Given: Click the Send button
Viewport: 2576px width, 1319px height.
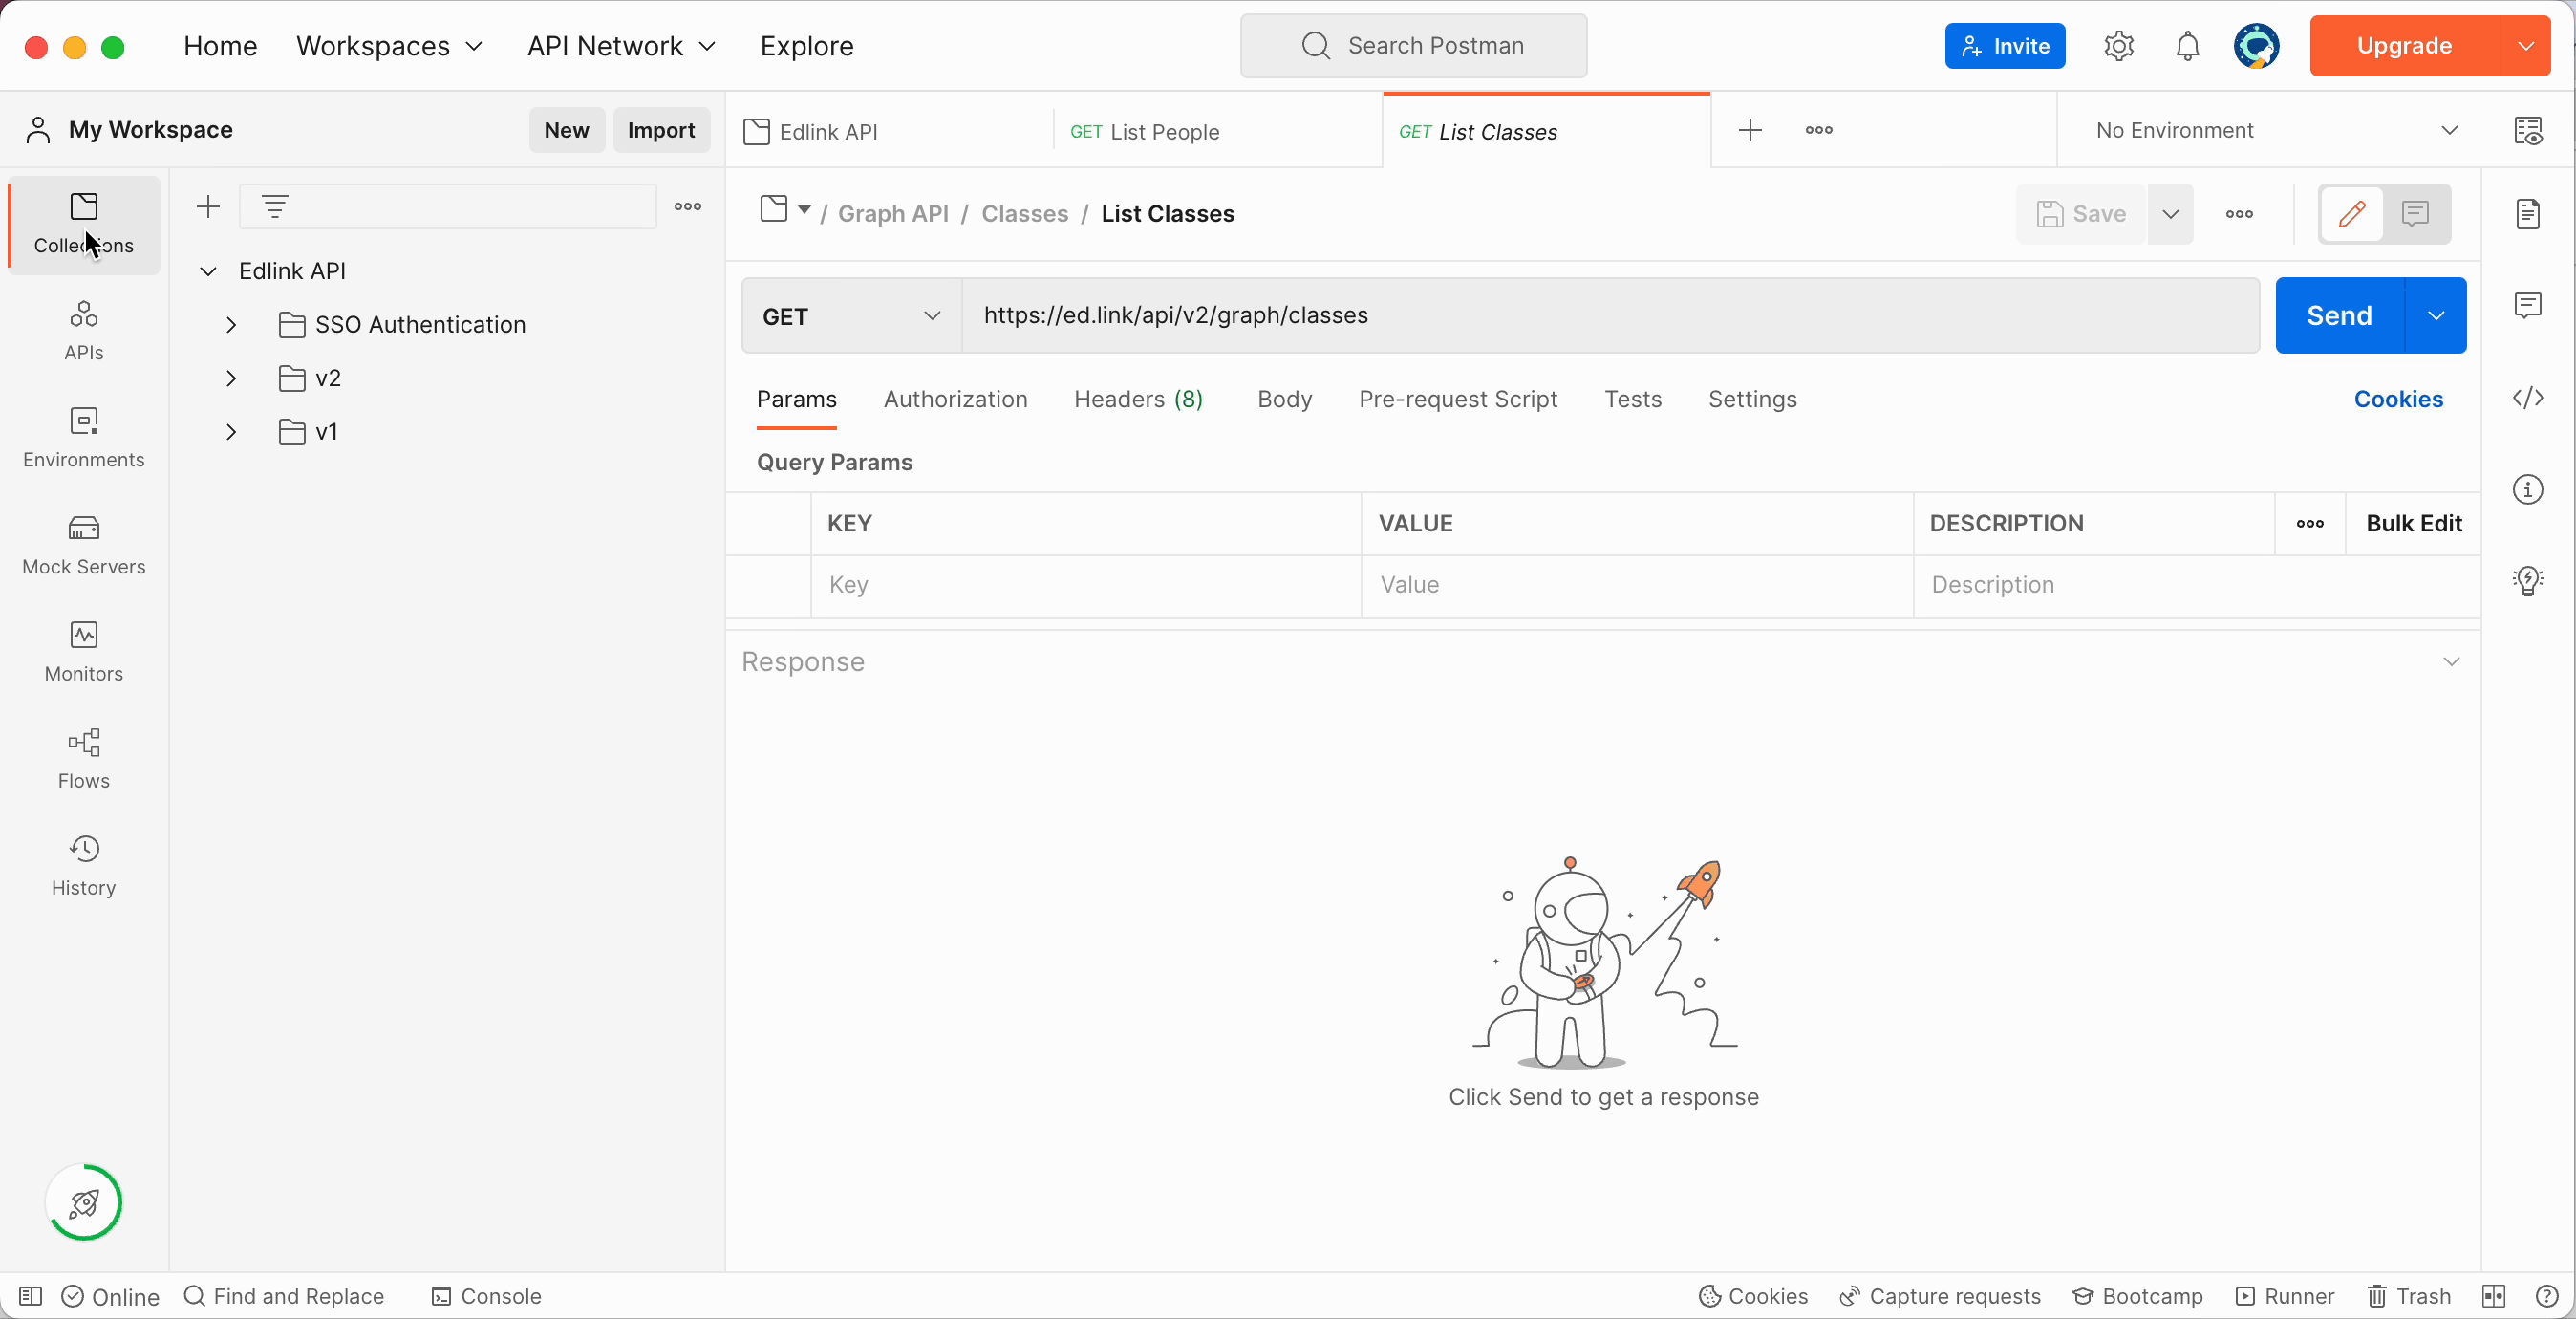Looking at the screenshot, I should 2340,316.
